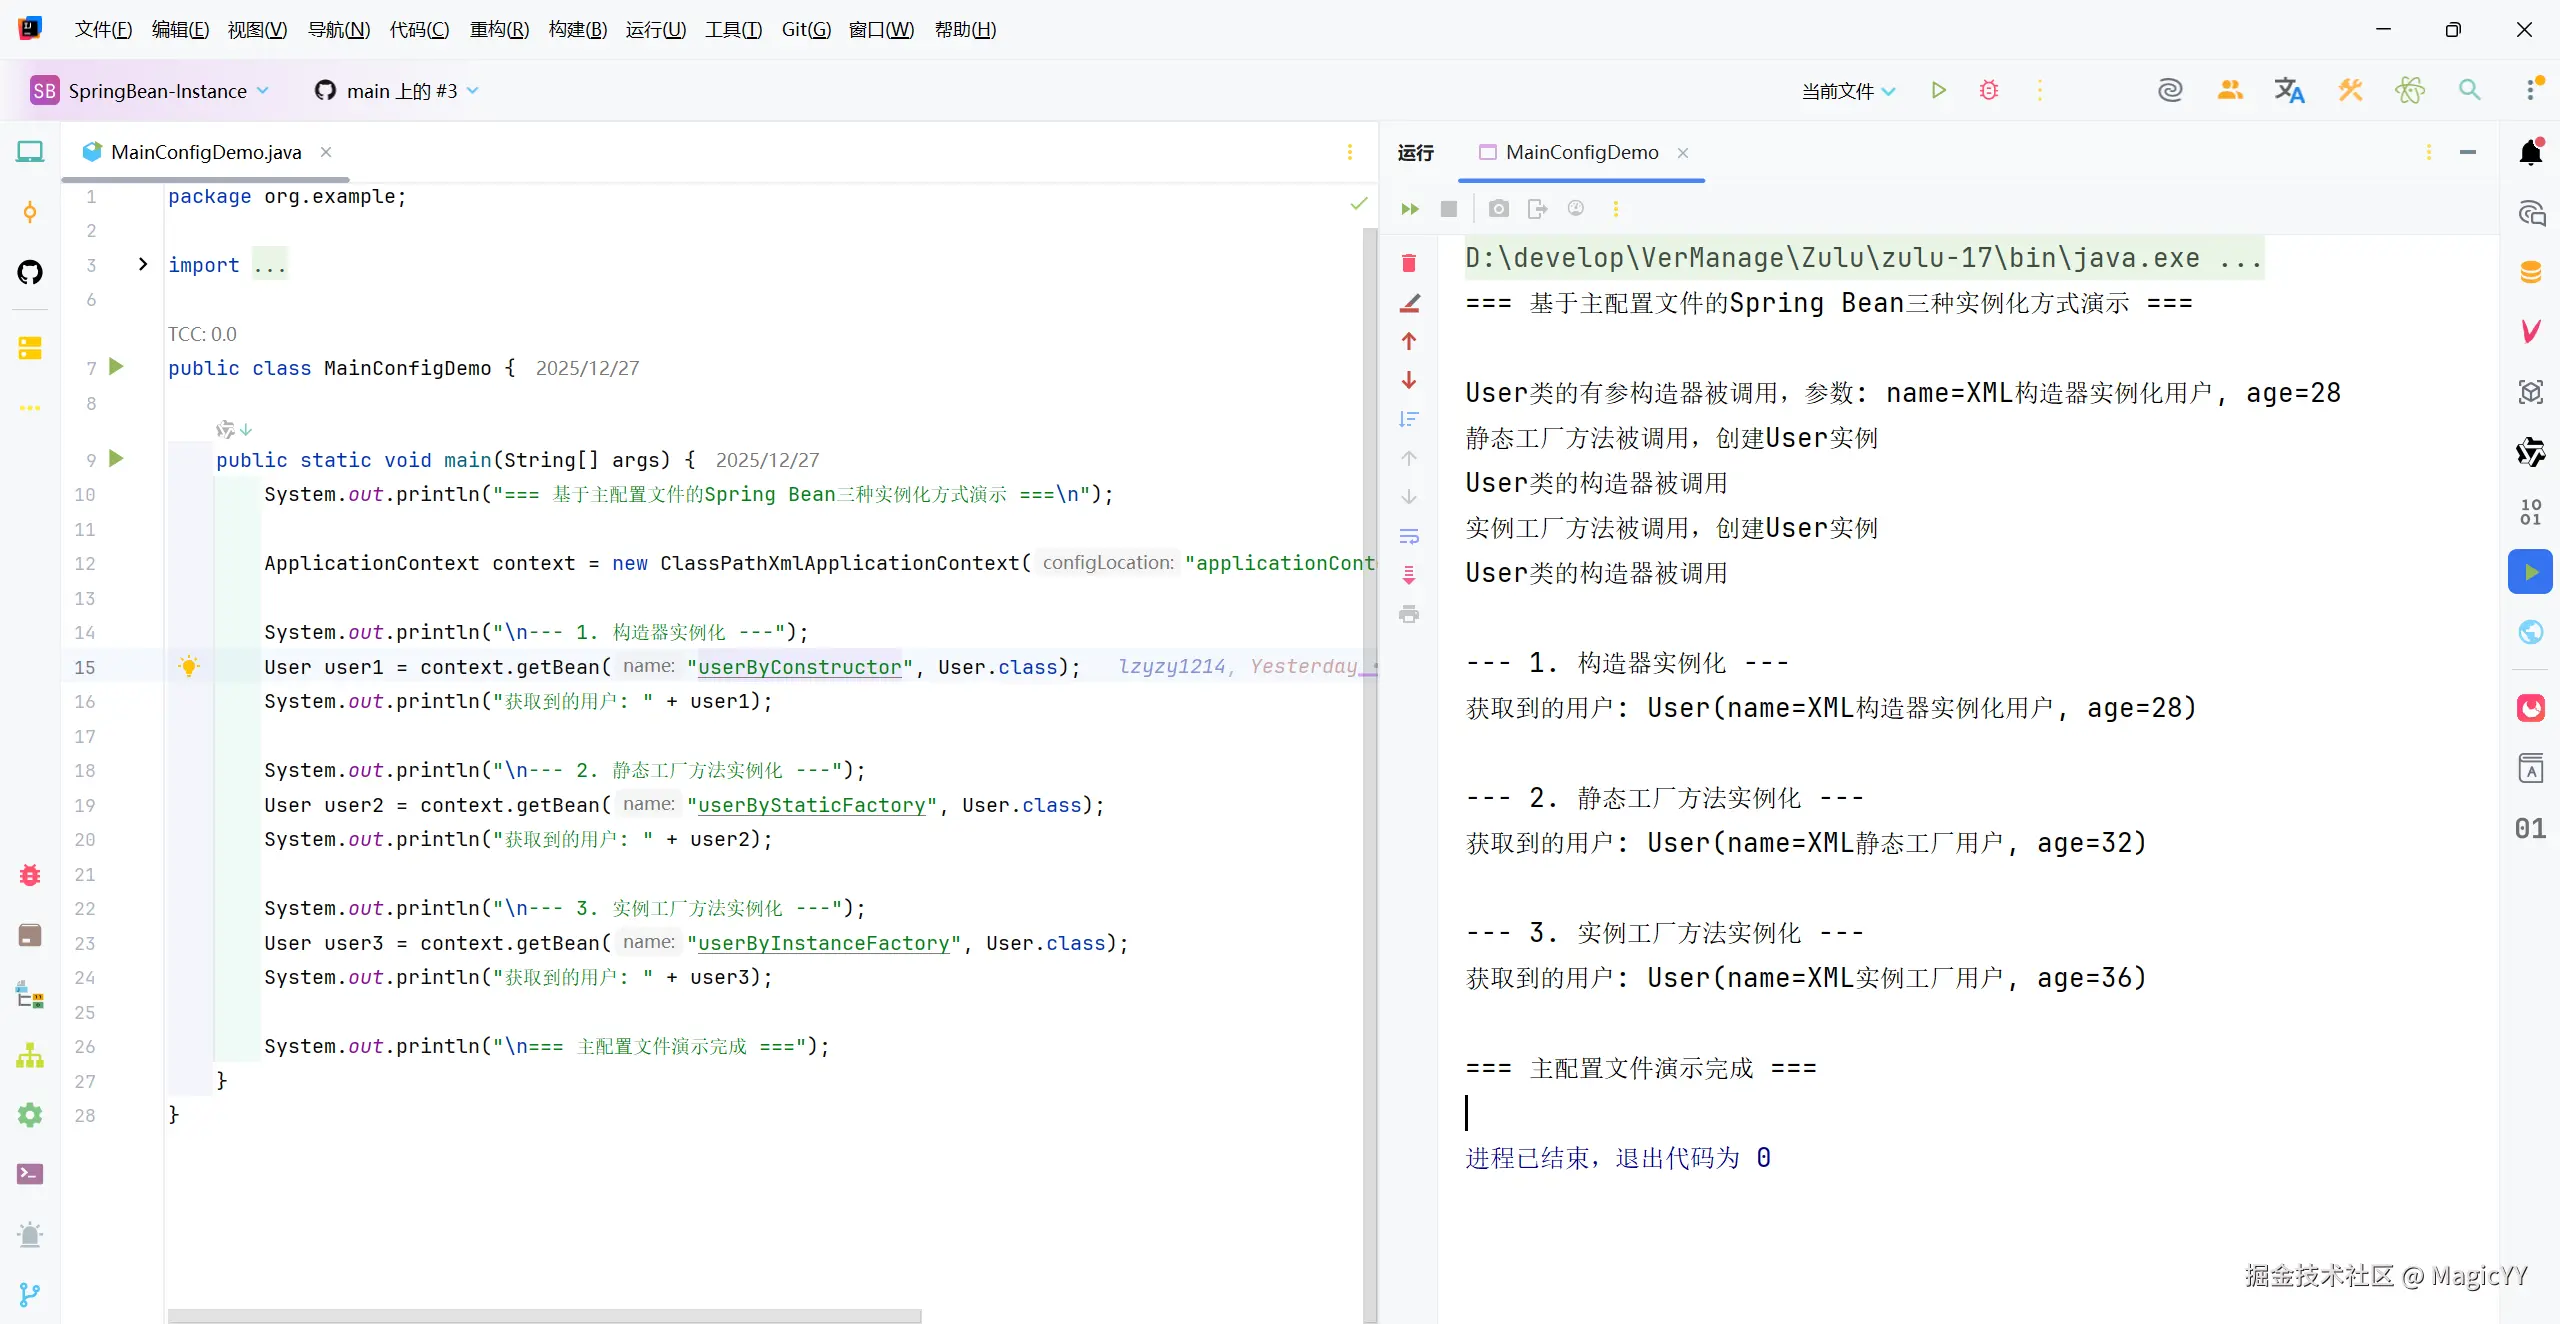Click the Debug bug icon in top toolbar
The height and width of the screenshot is (1324, 2560).
point(1989,91)
